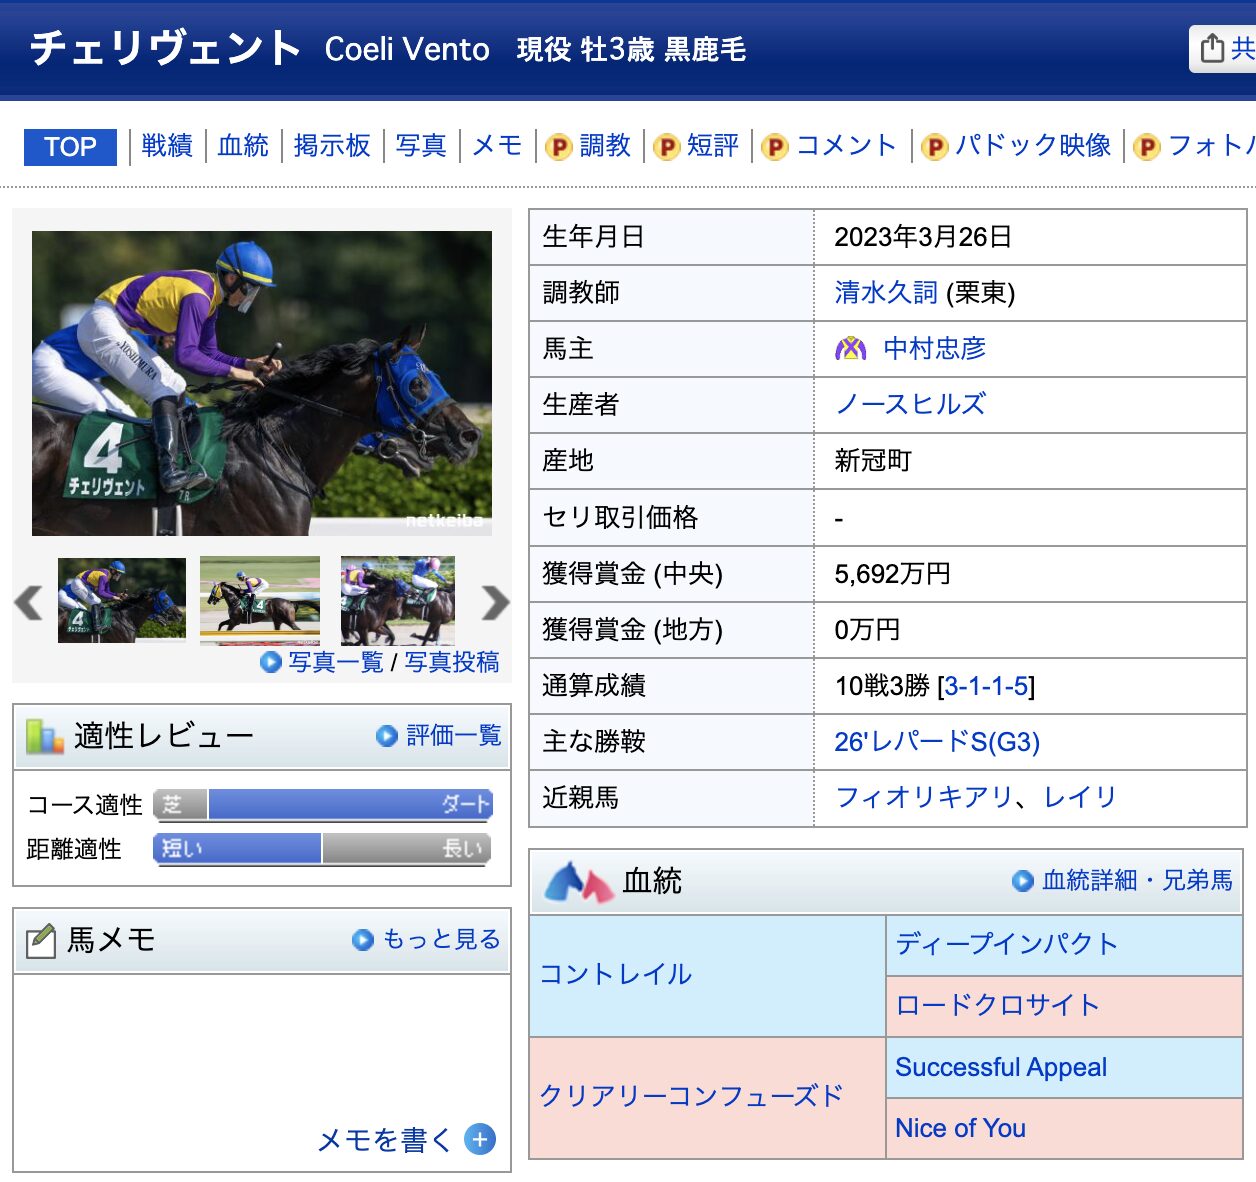
Task: Click the plus icon beside メモを書く
Action: pyautogui.click(x=480, y=1140)
